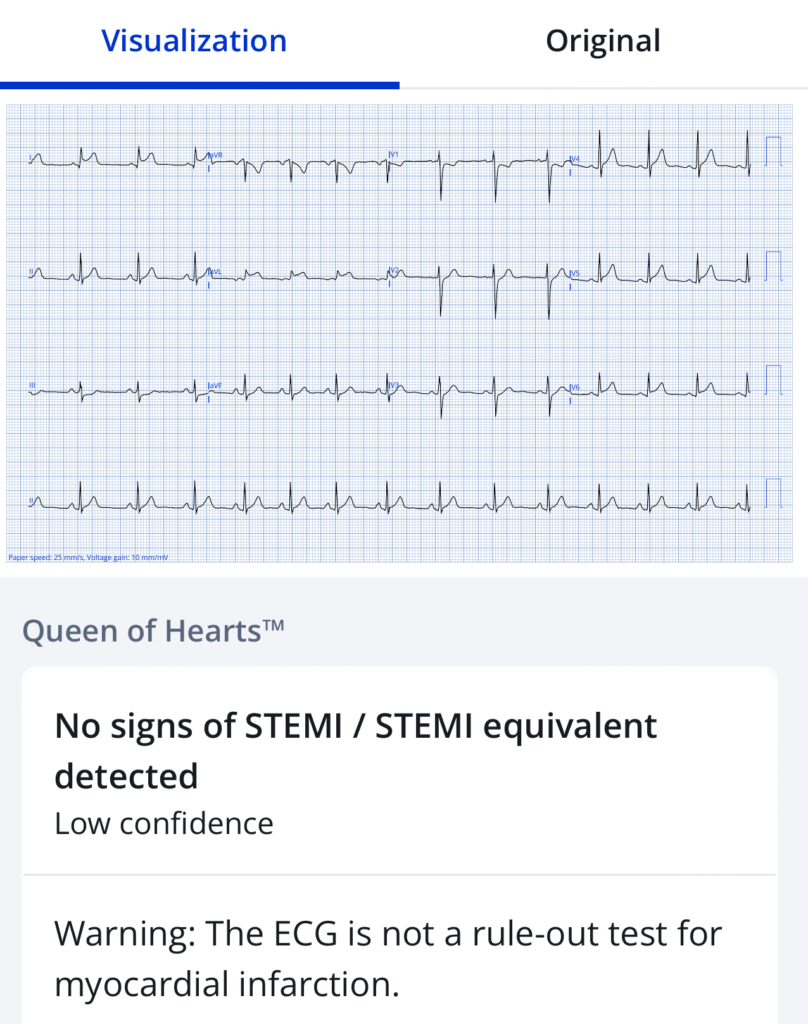Click the V4 lead label
This screenshot has height=1024, width=808.
click(574, 159)
